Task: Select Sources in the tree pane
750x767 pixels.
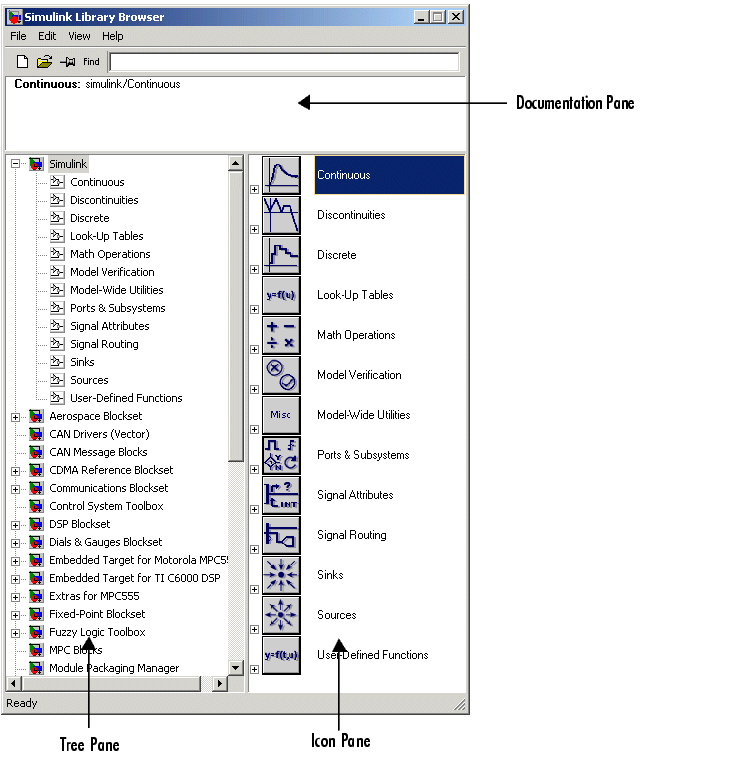Action: click(x=89, y=380)
